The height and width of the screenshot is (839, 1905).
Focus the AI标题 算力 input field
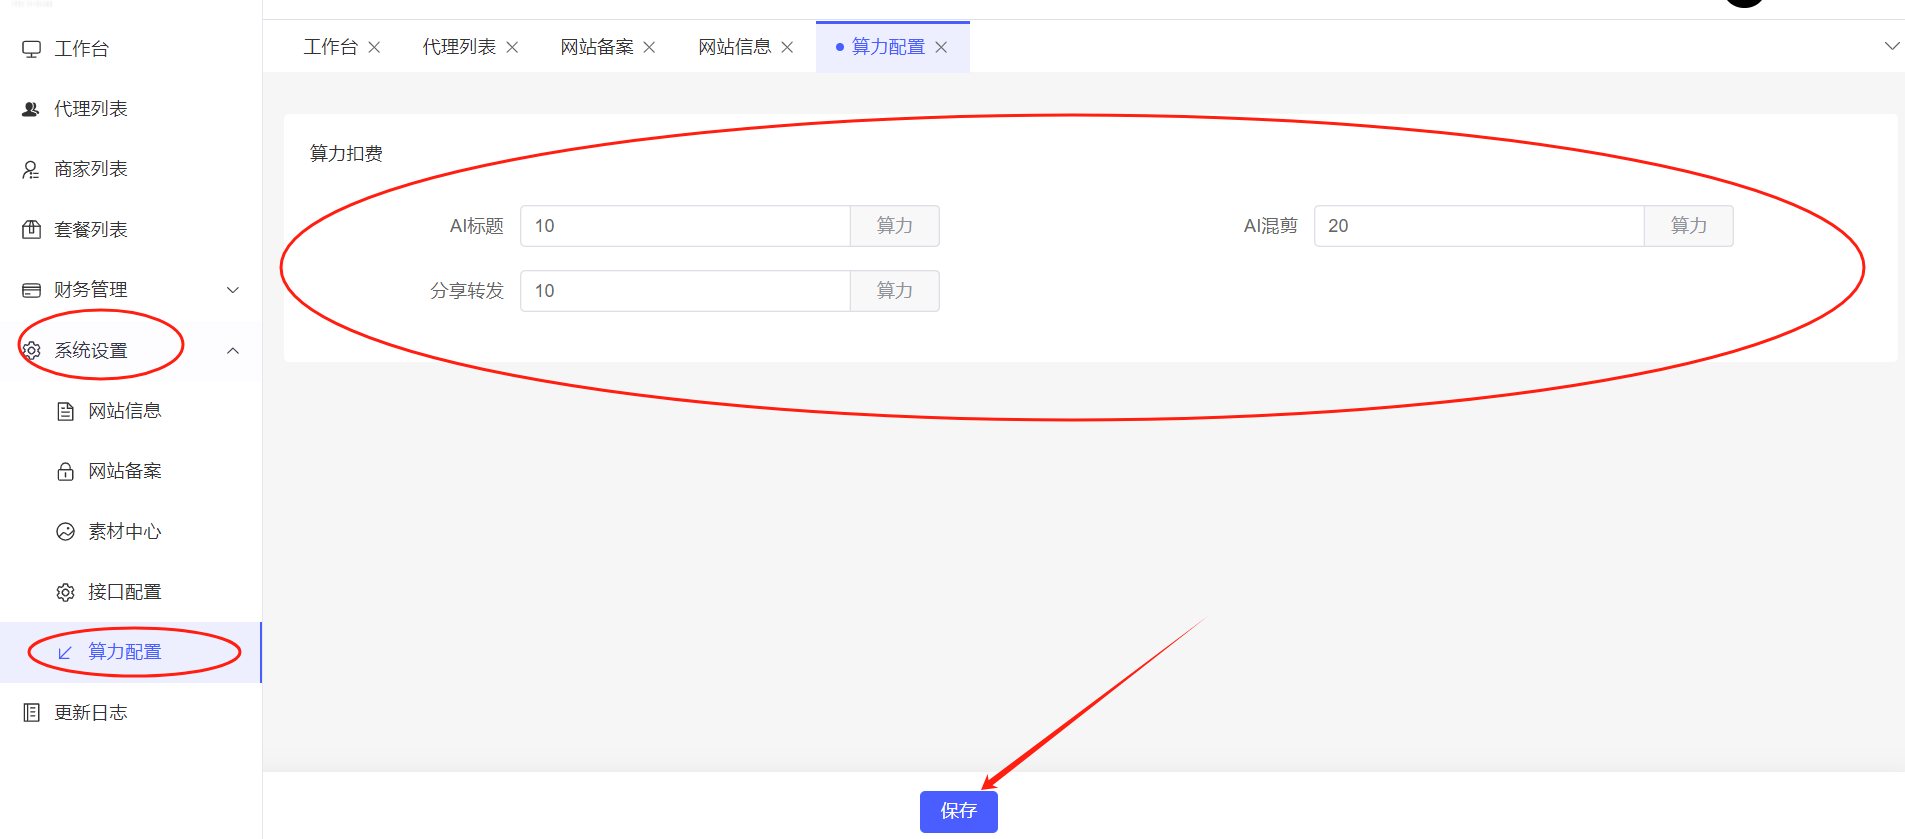click(x=685, y=226)
